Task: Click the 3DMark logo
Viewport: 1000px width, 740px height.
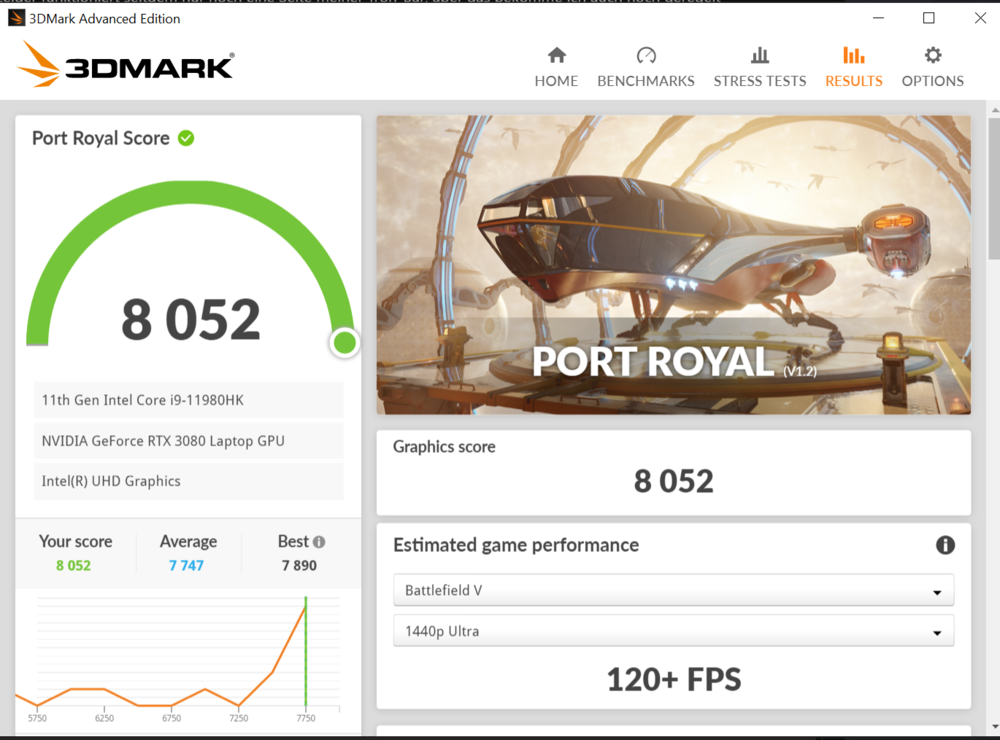Action: (x=126, y=65)
